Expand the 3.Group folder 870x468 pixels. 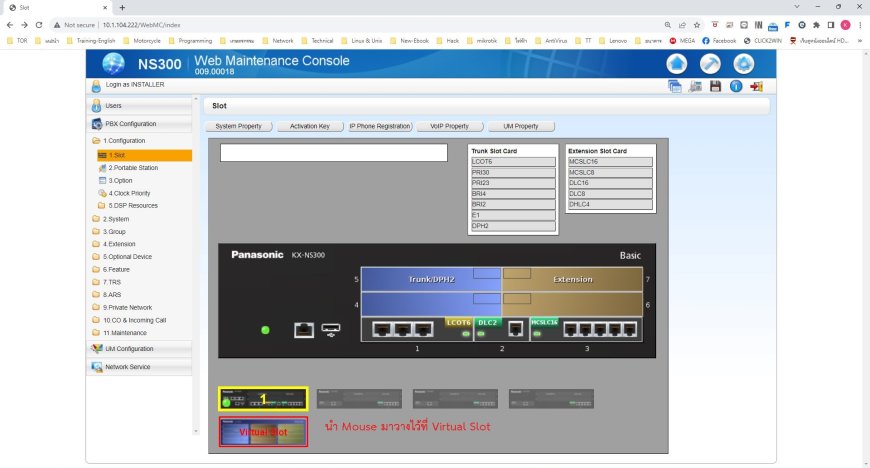109,232
